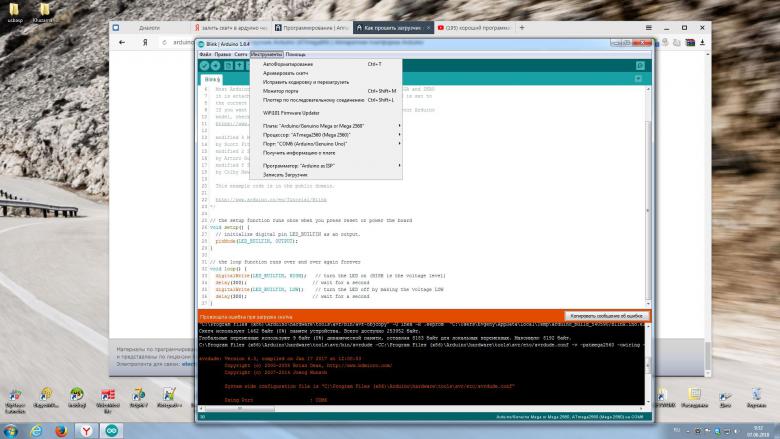The height and width of the screenshot is (439, 780).
Task: Switch to the Программирование browser tab
Action: (x=312, y=28)
